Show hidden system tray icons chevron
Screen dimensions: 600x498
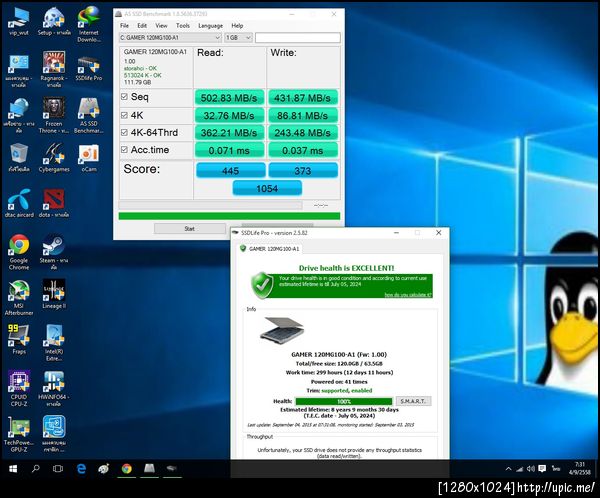click(x=508, y=469)
